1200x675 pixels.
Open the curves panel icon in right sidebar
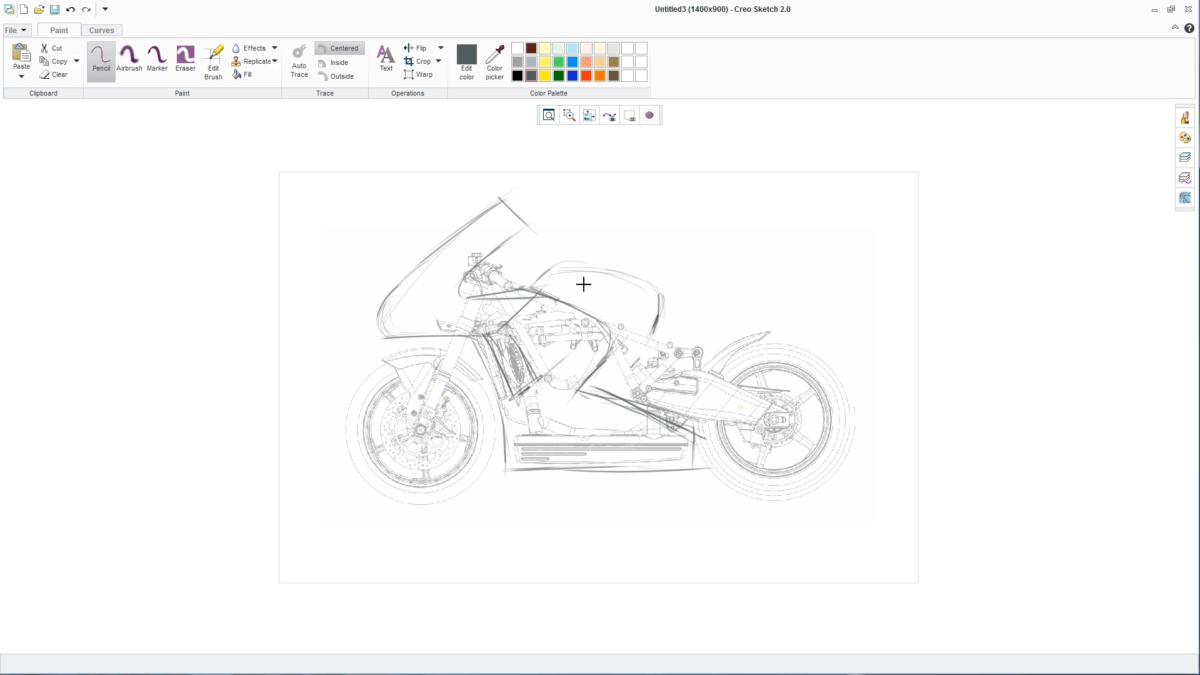point(1185,178)
